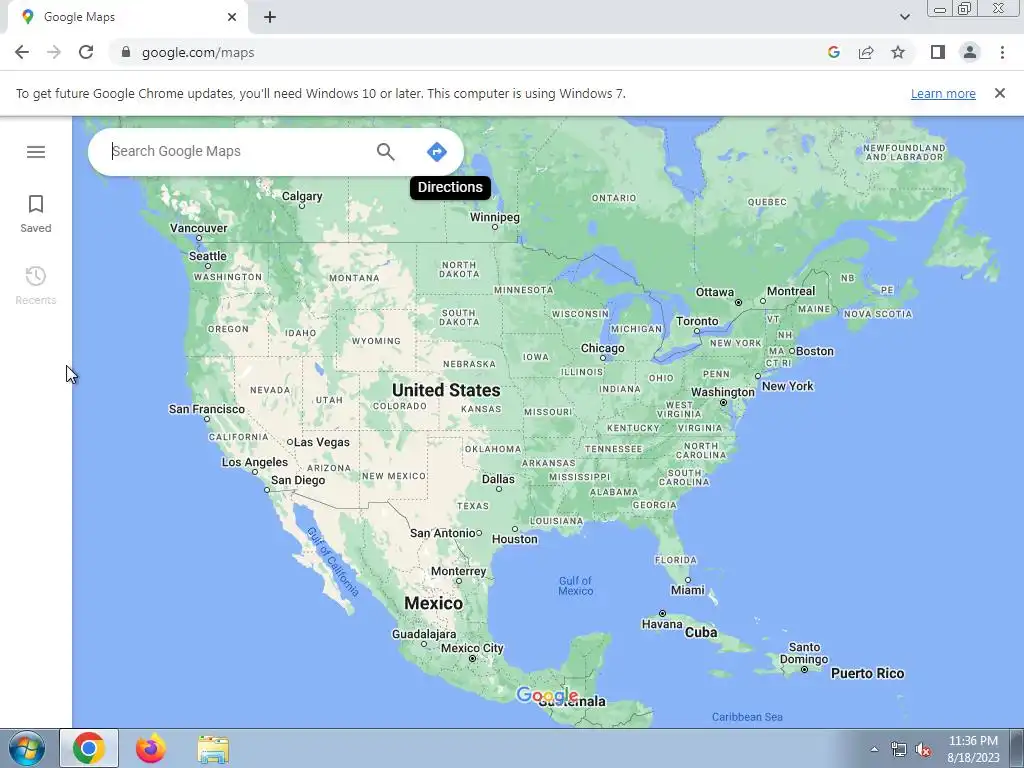1024x768 pixels.
Task: Select Seattle on the map
Action: [208, 256]
